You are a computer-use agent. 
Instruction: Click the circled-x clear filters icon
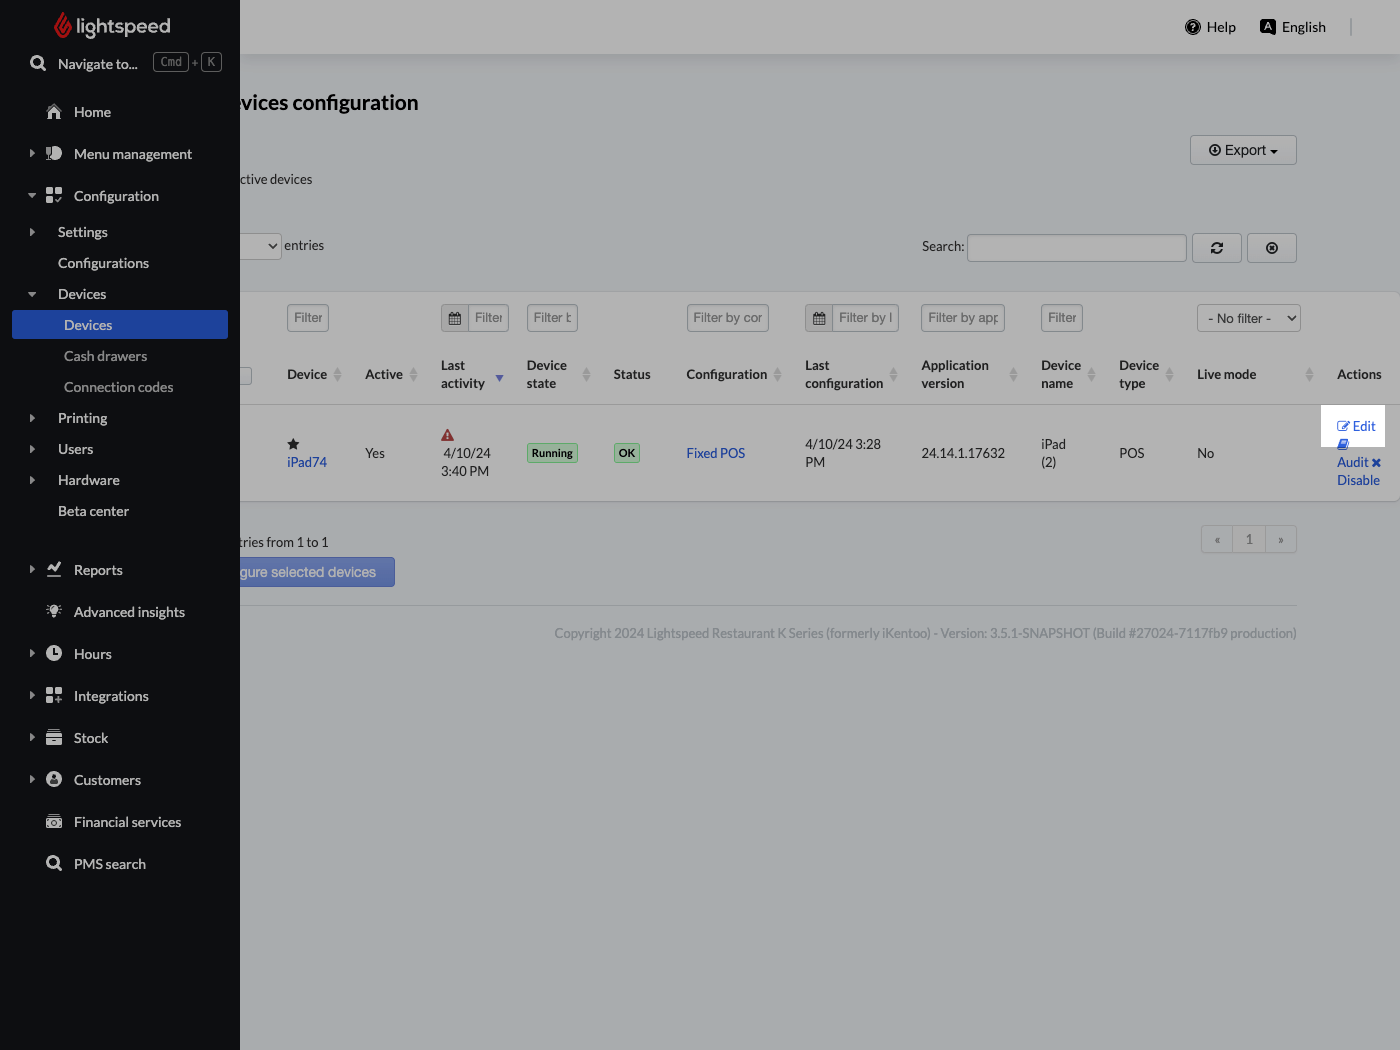(1271, 247)
